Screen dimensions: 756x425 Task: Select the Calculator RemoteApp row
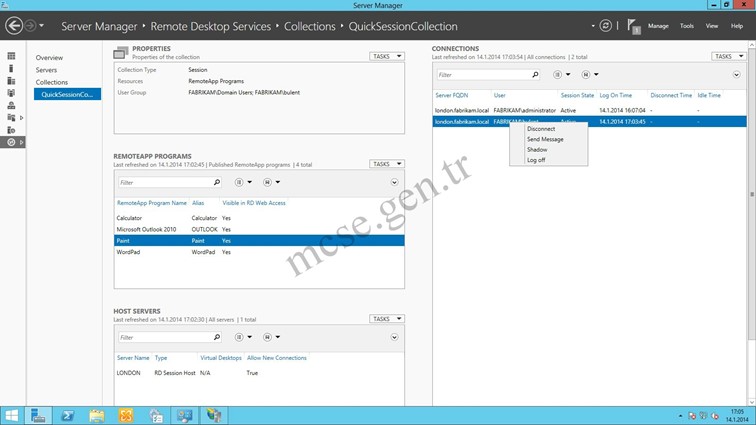click(x=259, y=218)
